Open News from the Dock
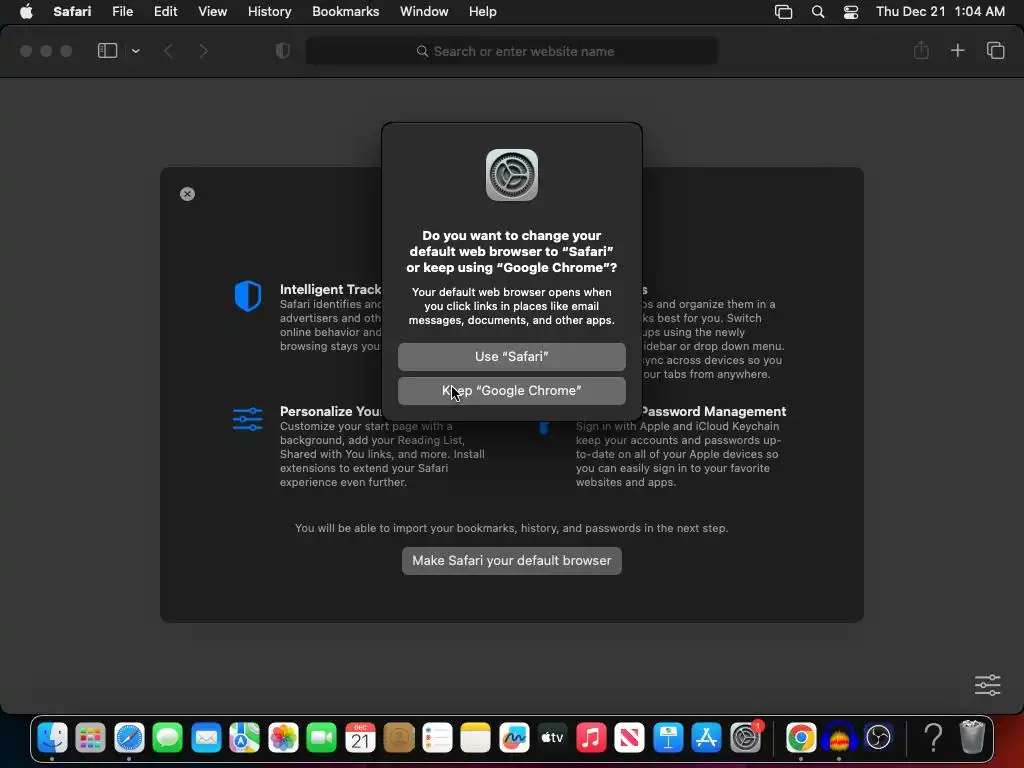This screenshot has height=768, width=1024. (x=630, y=738)
